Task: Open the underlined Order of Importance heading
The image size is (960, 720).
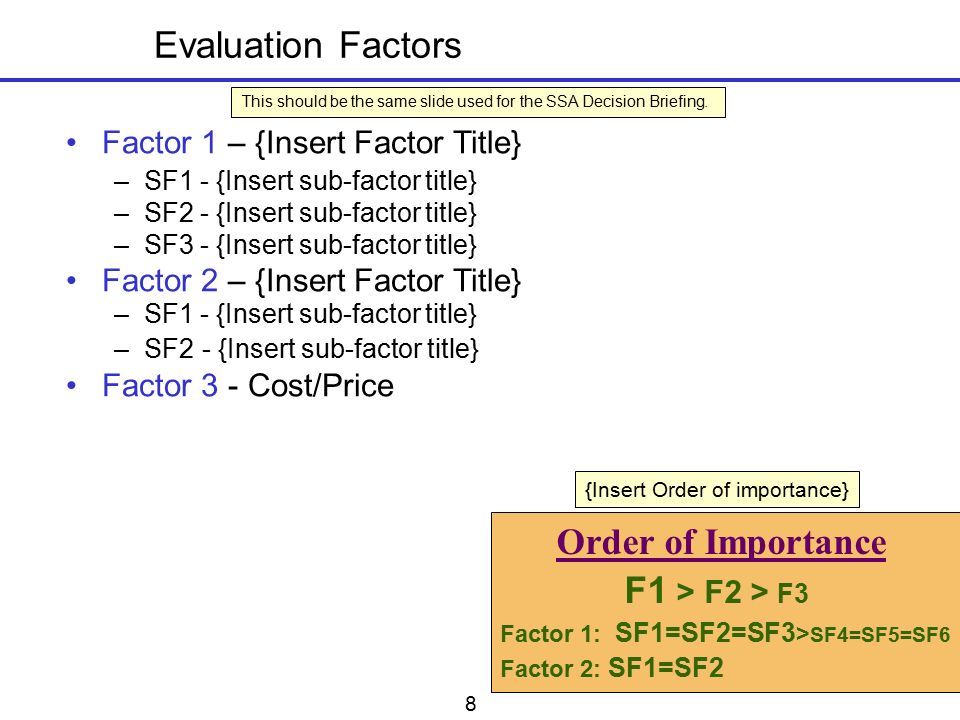Action: pos(721,542)
